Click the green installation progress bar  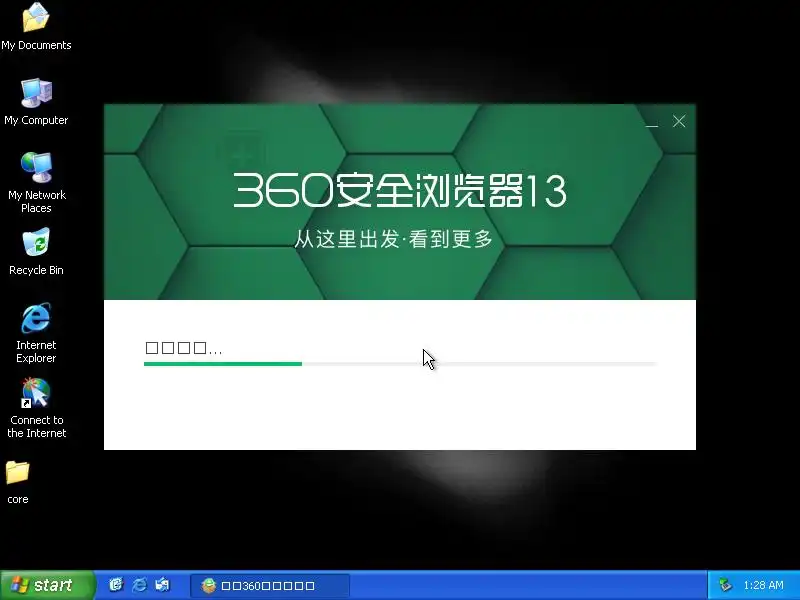click(x=401, y=364)
